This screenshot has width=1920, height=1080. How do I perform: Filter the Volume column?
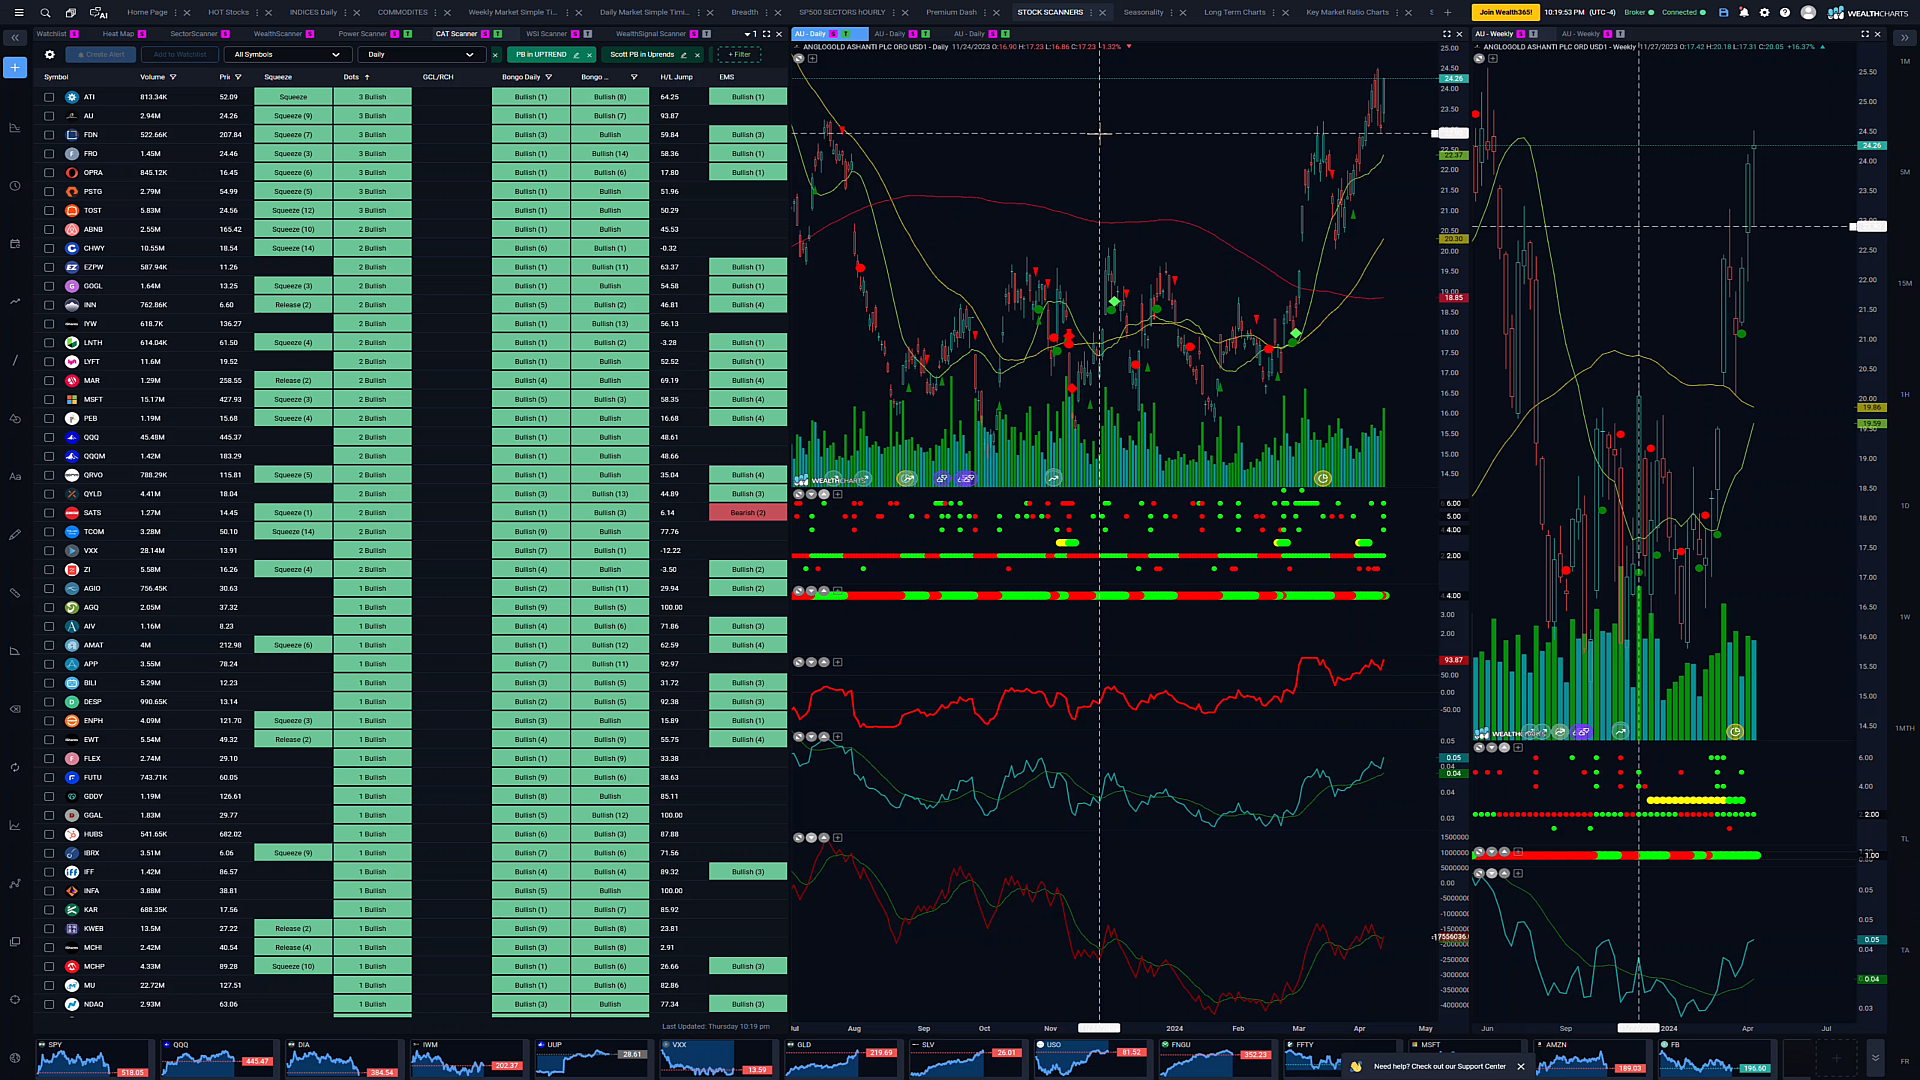pyautogui.click(x=173, y=77)
